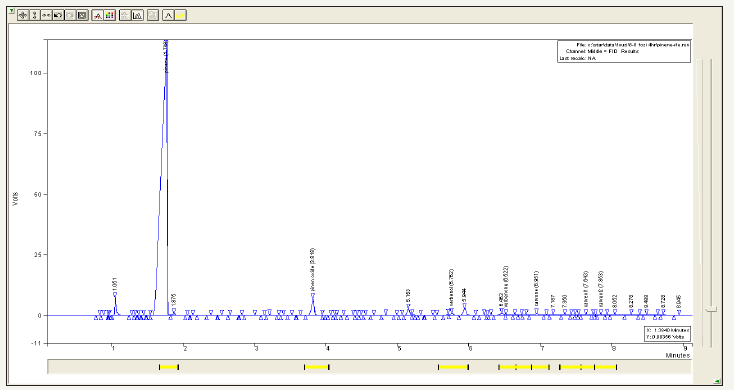Click the greyed redo zoom icon
Screen dimensions: 734x390
tap(70, 15)
